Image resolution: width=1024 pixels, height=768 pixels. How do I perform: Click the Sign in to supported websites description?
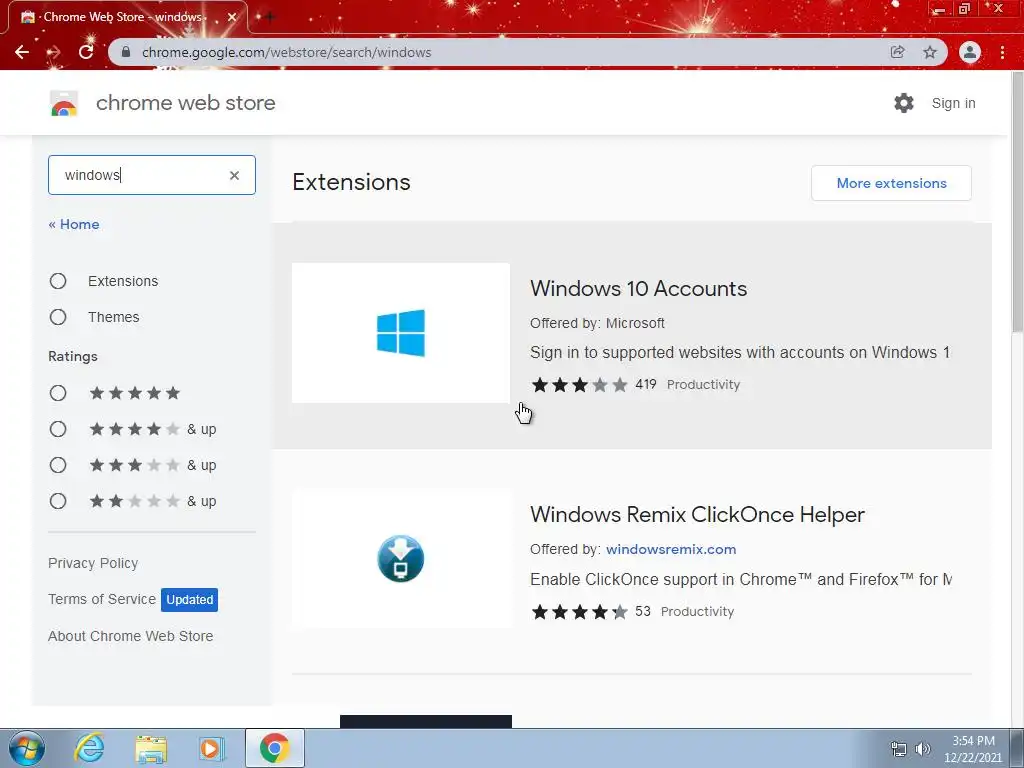pyautogui.click(x=739, y=353)
